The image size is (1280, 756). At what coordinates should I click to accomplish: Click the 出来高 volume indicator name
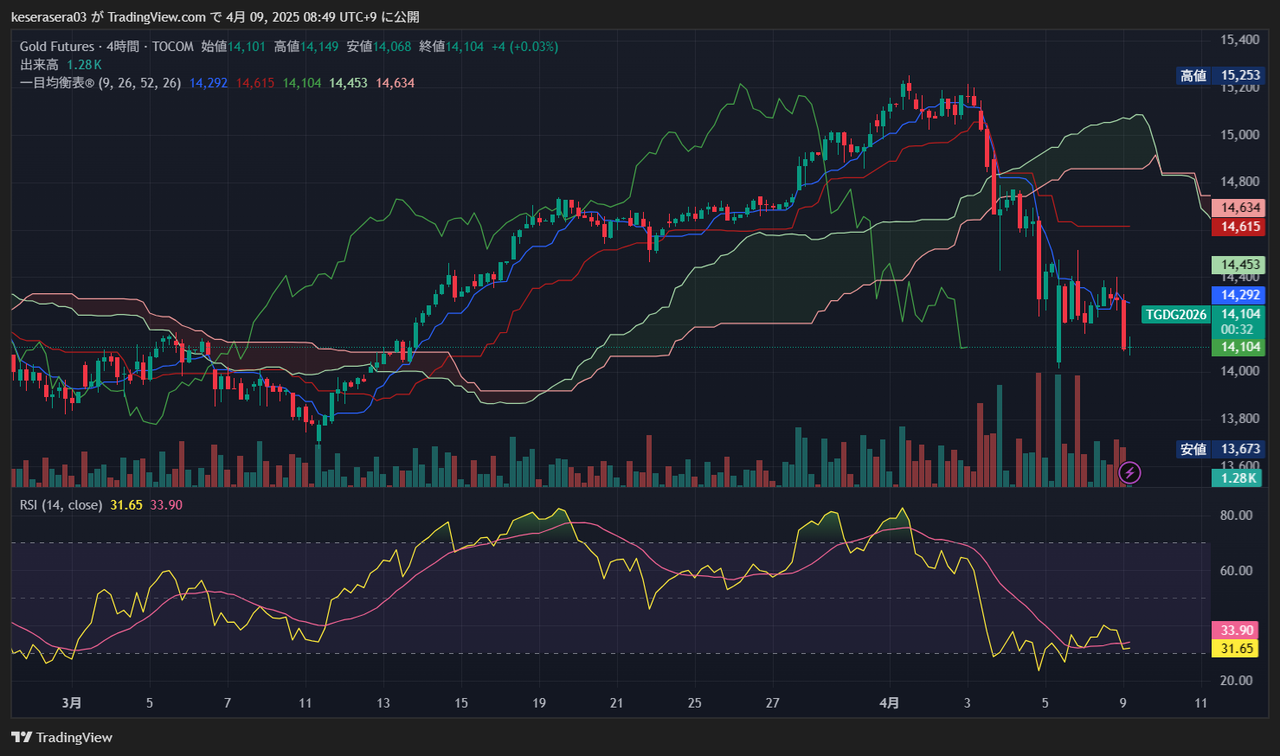tap(40, 65)
